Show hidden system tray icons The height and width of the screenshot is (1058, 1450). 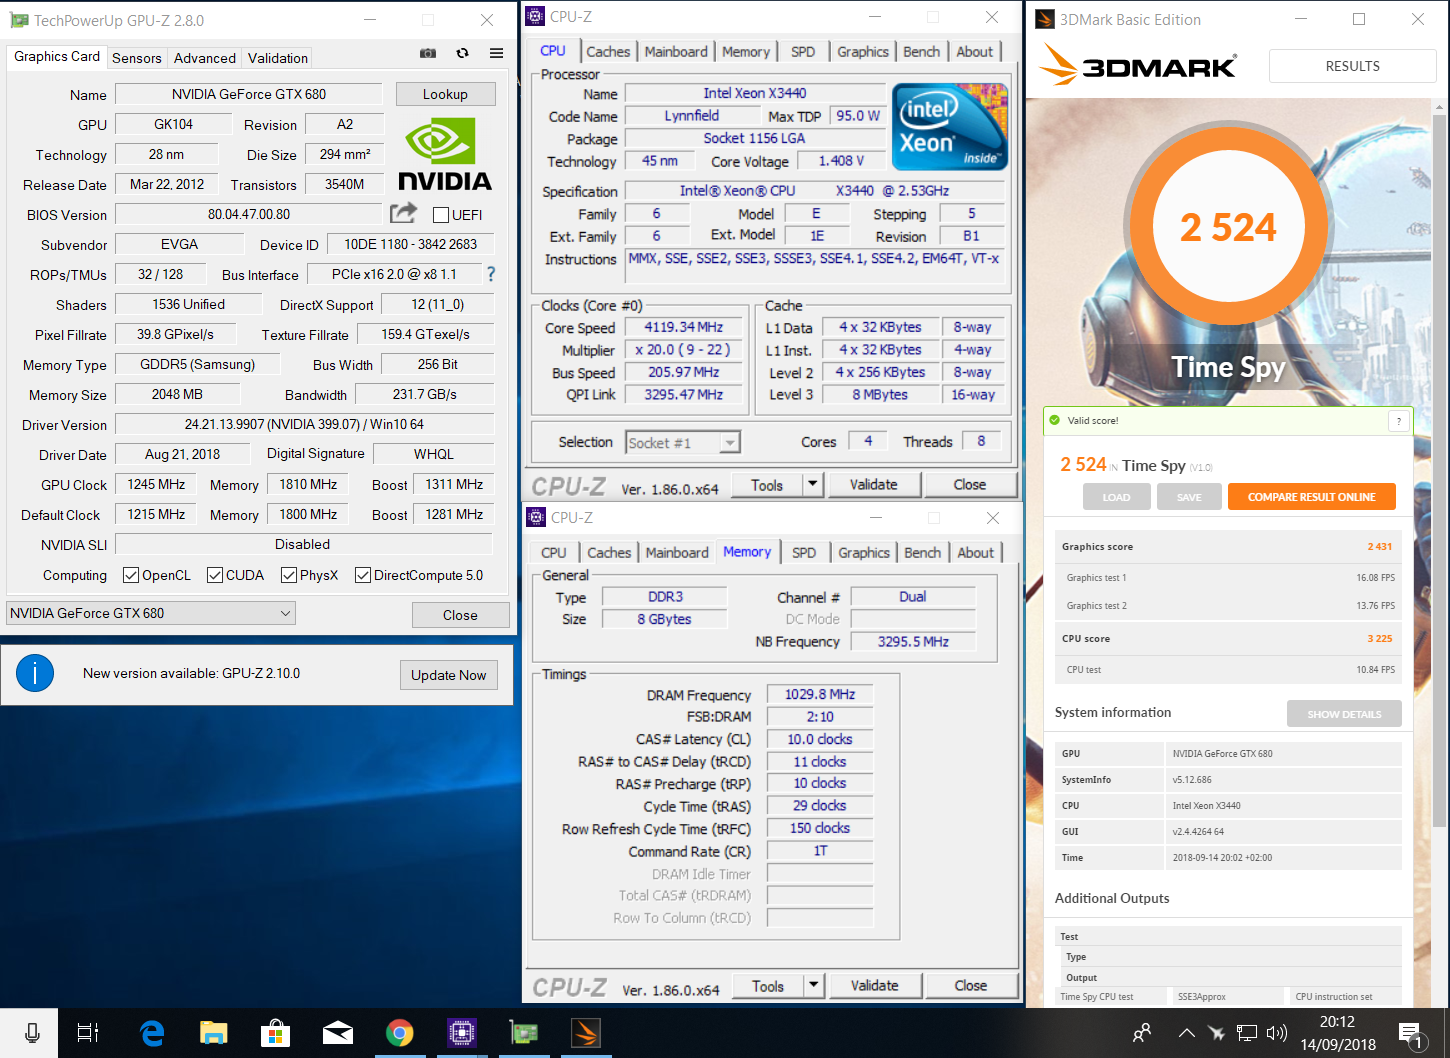(x=1186, y=1033)
